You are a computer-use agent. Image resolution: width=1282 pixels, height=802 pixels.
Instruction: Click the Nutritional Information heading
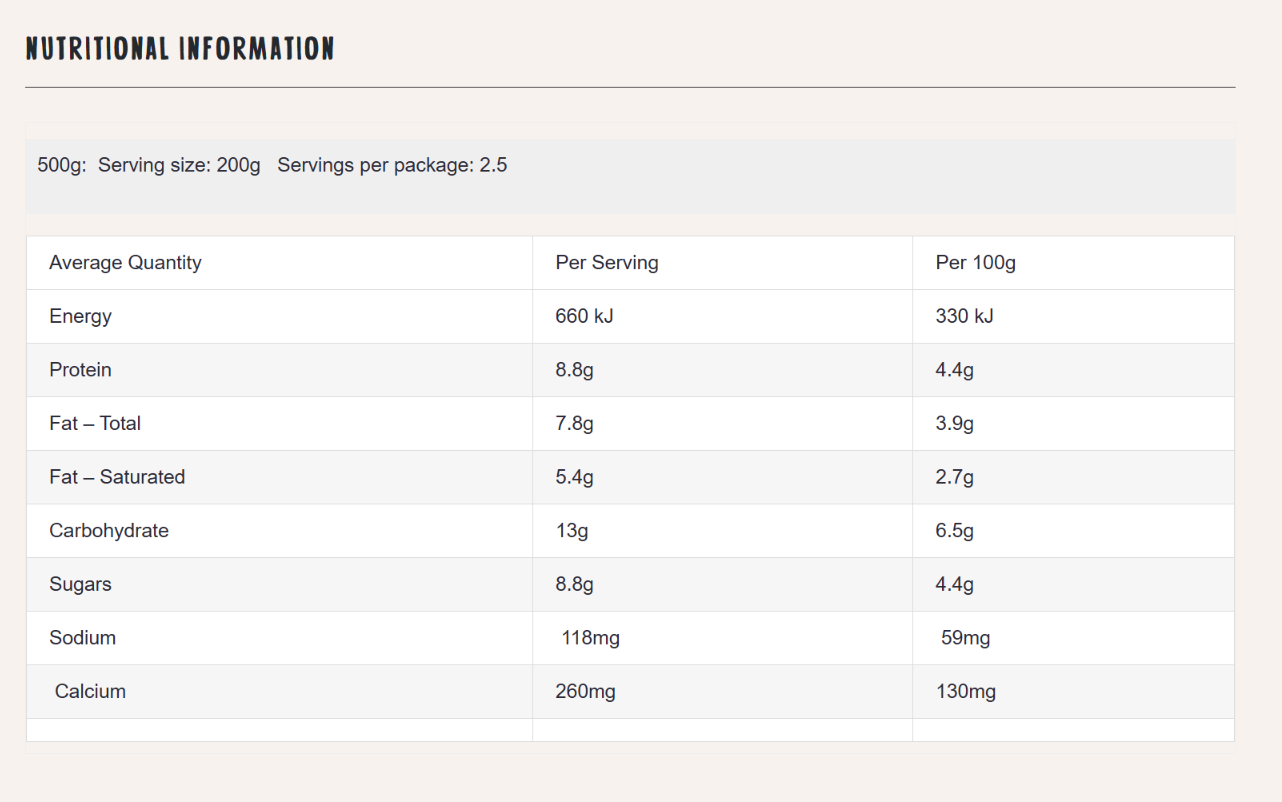point(180,48)
